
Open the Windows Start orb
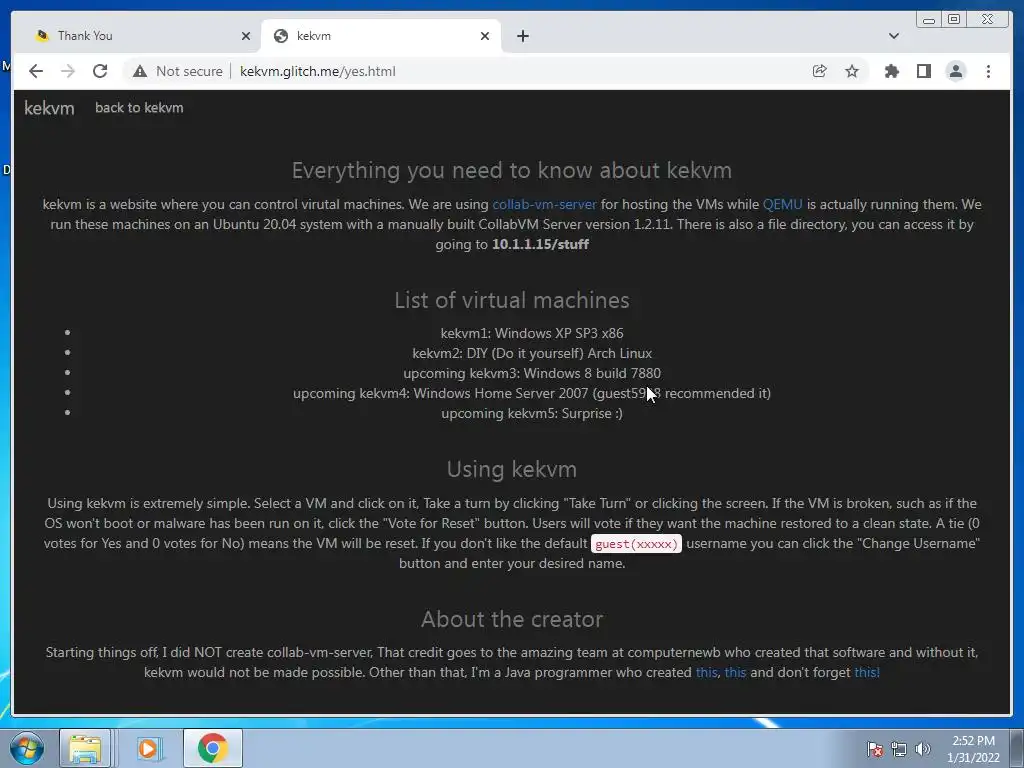click(27, 748)
